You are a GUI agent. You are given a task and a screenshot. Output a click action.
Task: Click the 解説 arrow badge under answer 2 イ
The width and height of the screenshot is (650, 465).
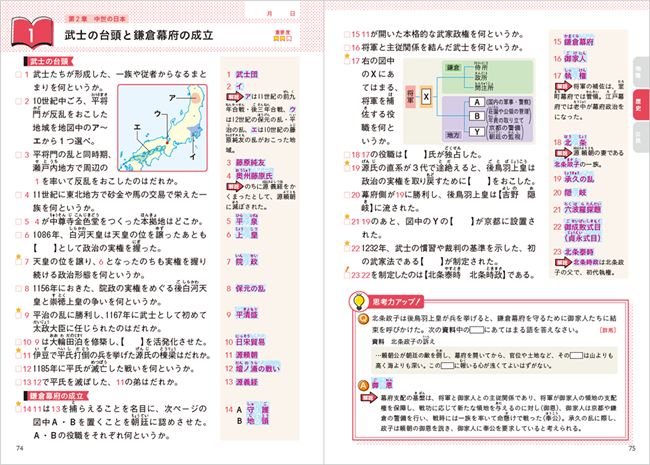click(x=234, y=97)
